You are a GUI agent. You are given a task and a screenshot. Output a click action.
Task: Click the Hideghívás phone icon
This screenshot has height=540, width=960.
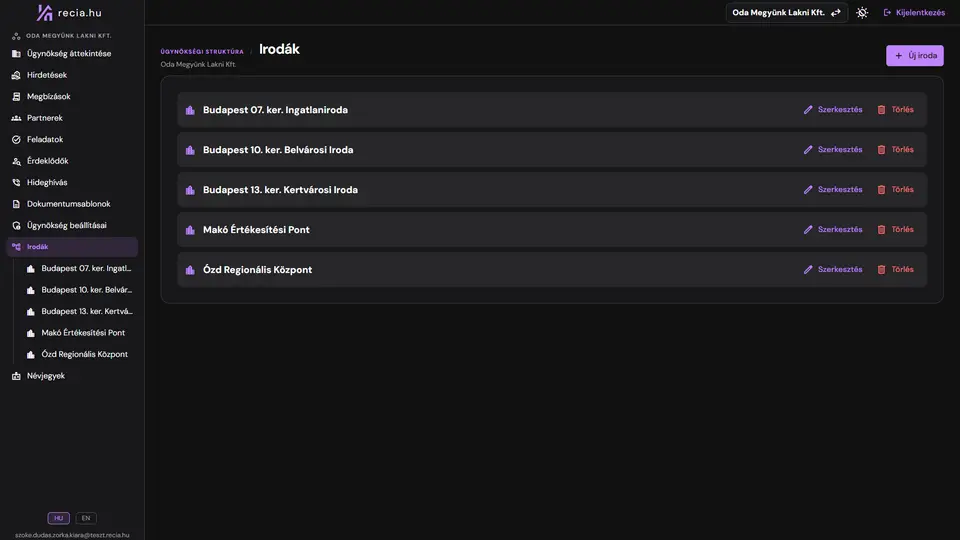(x=16, y=182)
